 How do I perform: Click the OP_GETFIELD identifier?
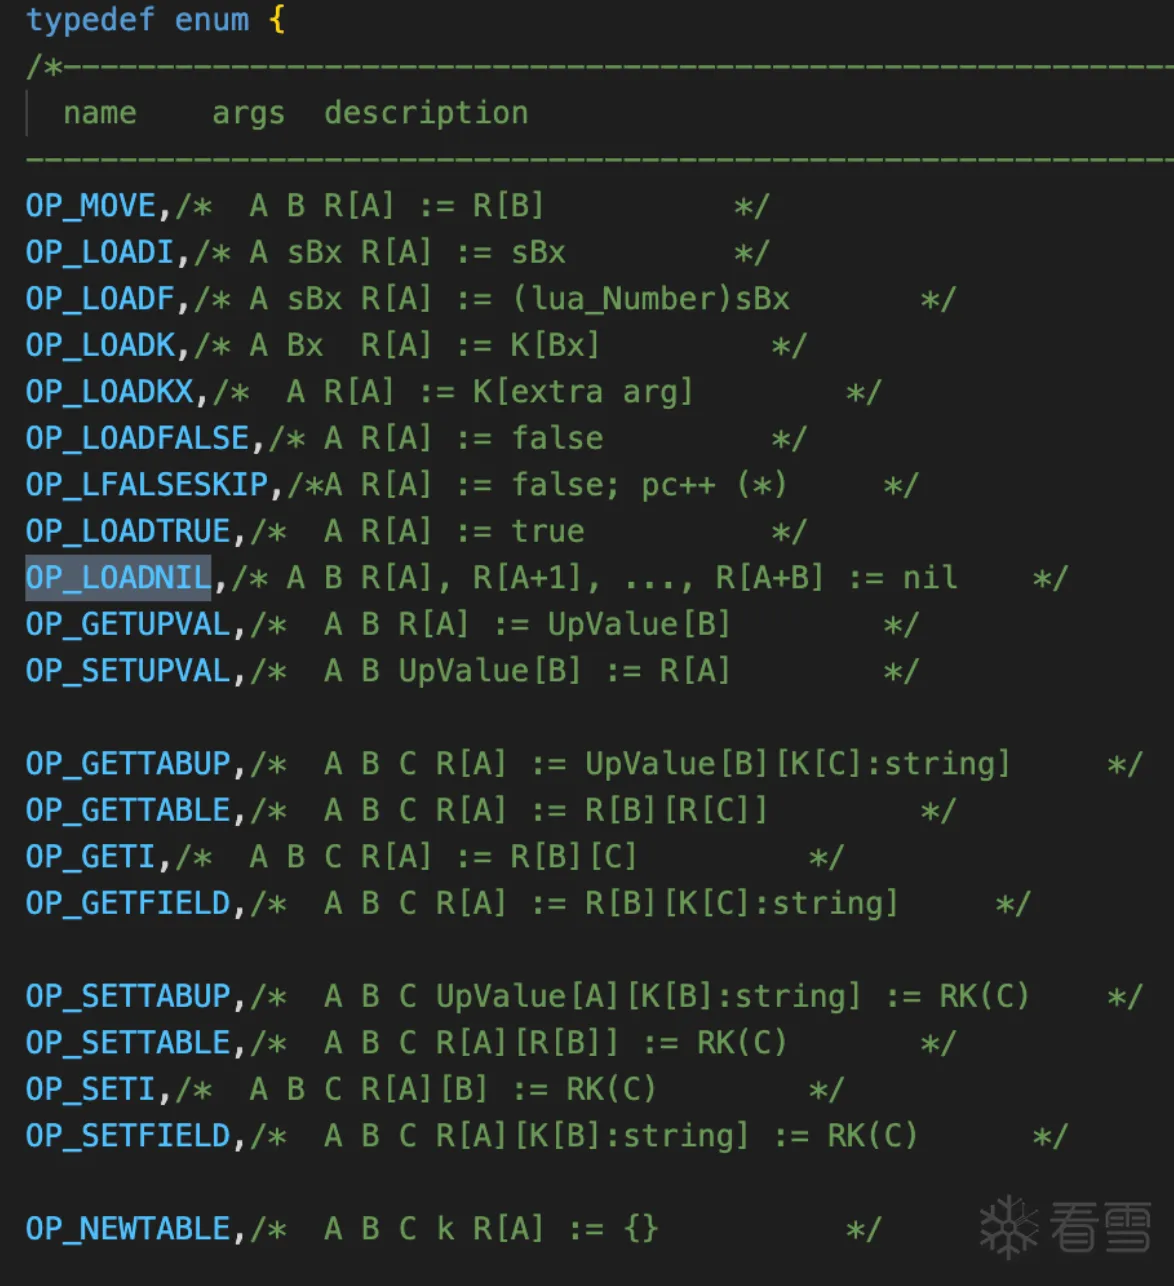pos(128,903)
